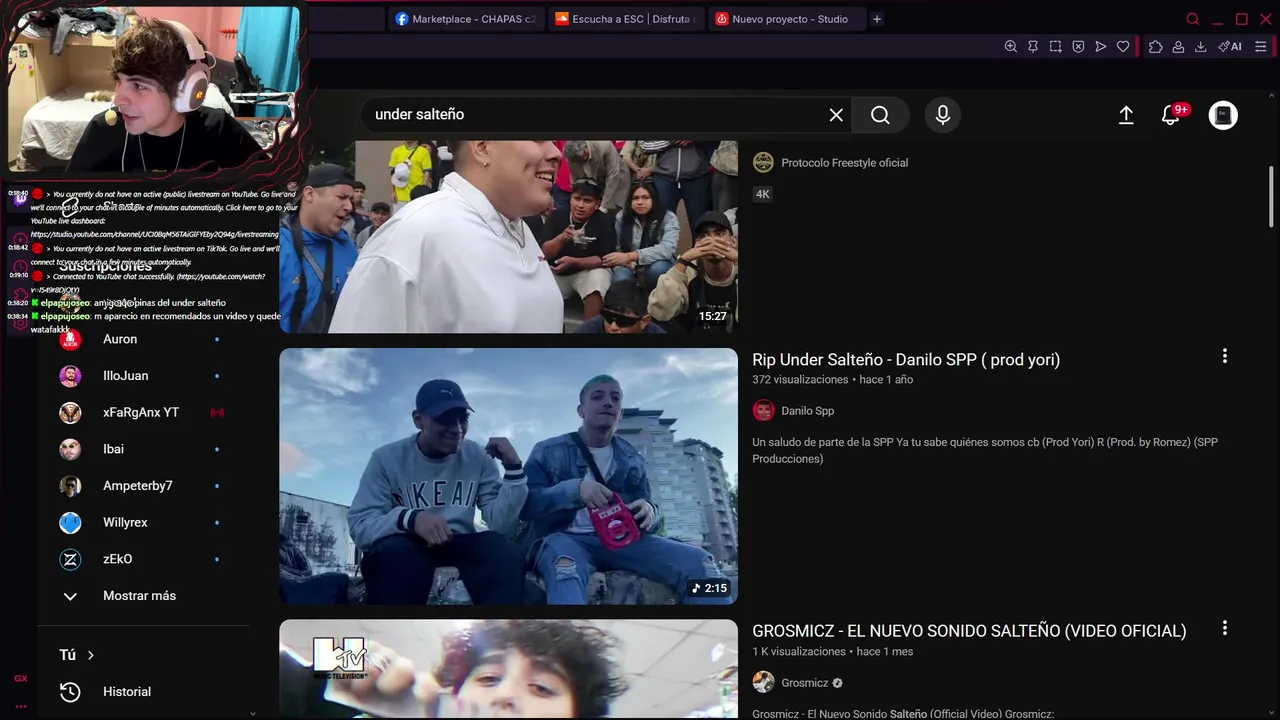Open the Protocolo Freestyle video thumbnail
The height and width of the screenshot is (720, 1280).
click(x=508, y=236)
